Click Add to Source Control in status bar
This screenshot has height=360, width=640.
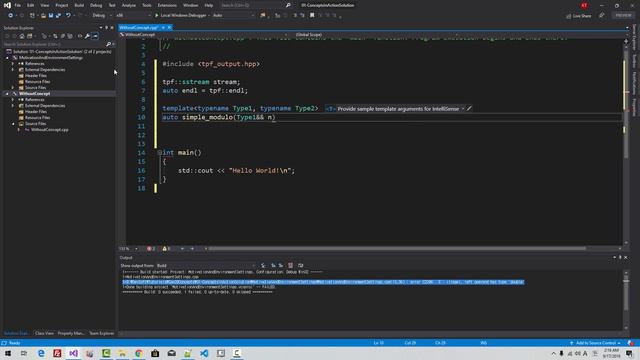[x=596, y=343]
